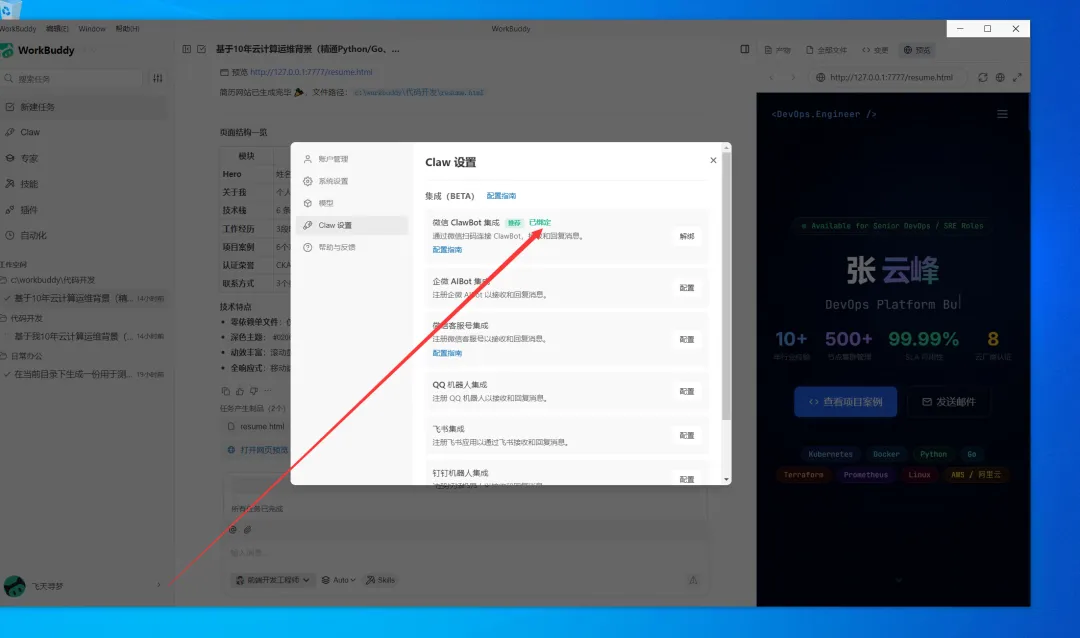Open the Auto model dropdown
Viewport: 1080px width, 638px height.
[338, 580]
